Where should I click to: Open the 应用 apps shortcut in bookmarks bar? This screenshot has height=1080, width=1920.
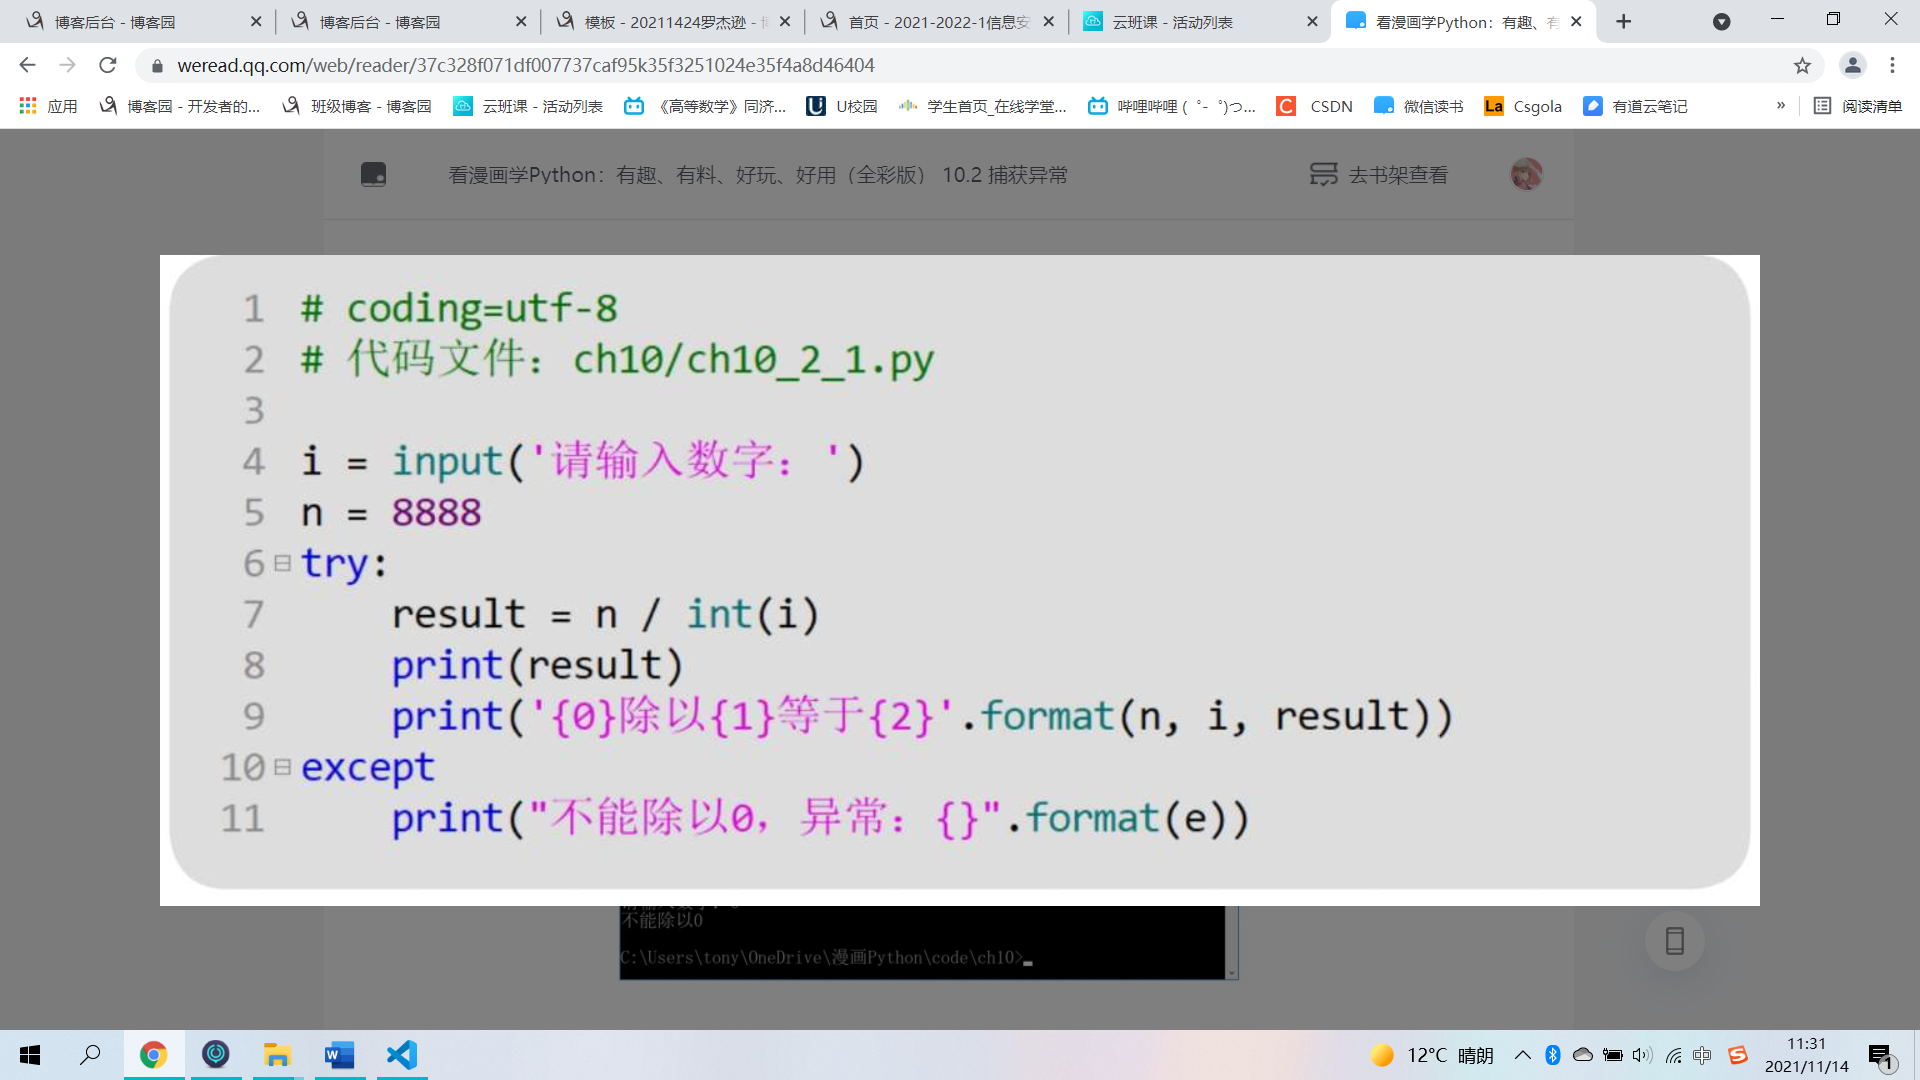tap(48, 106)
